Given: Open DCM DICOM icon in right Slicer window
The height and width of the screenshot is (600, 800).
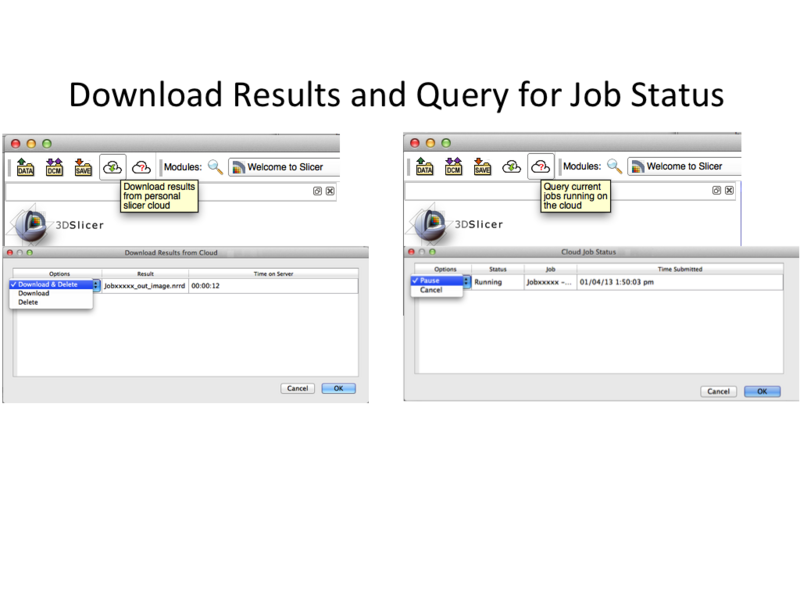Looking at the screenshot, I should tap(454, 167).
